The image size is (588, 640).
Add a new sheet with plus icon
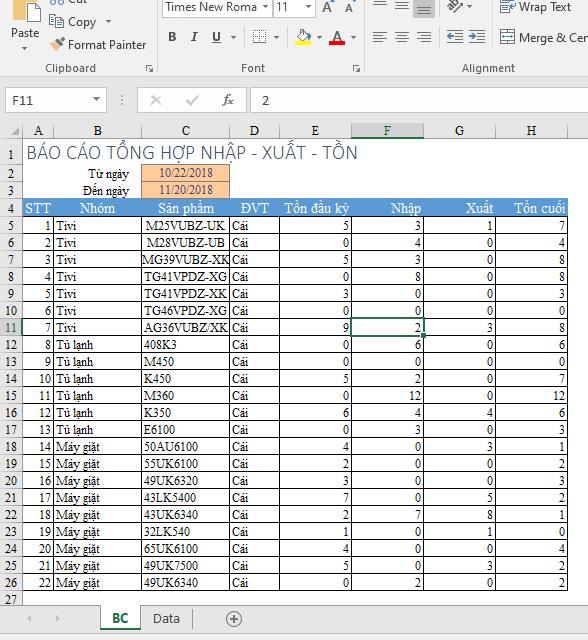coord(234,619)
